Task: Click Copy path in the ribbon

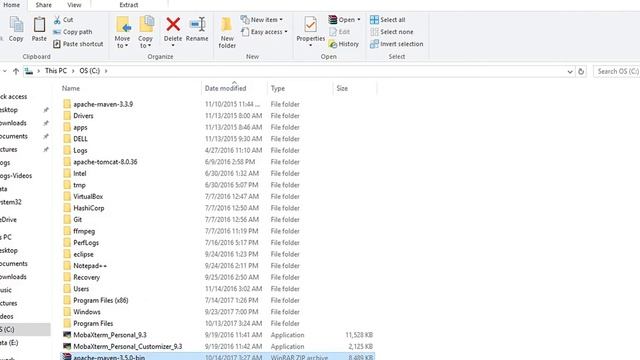Action: 73,32
